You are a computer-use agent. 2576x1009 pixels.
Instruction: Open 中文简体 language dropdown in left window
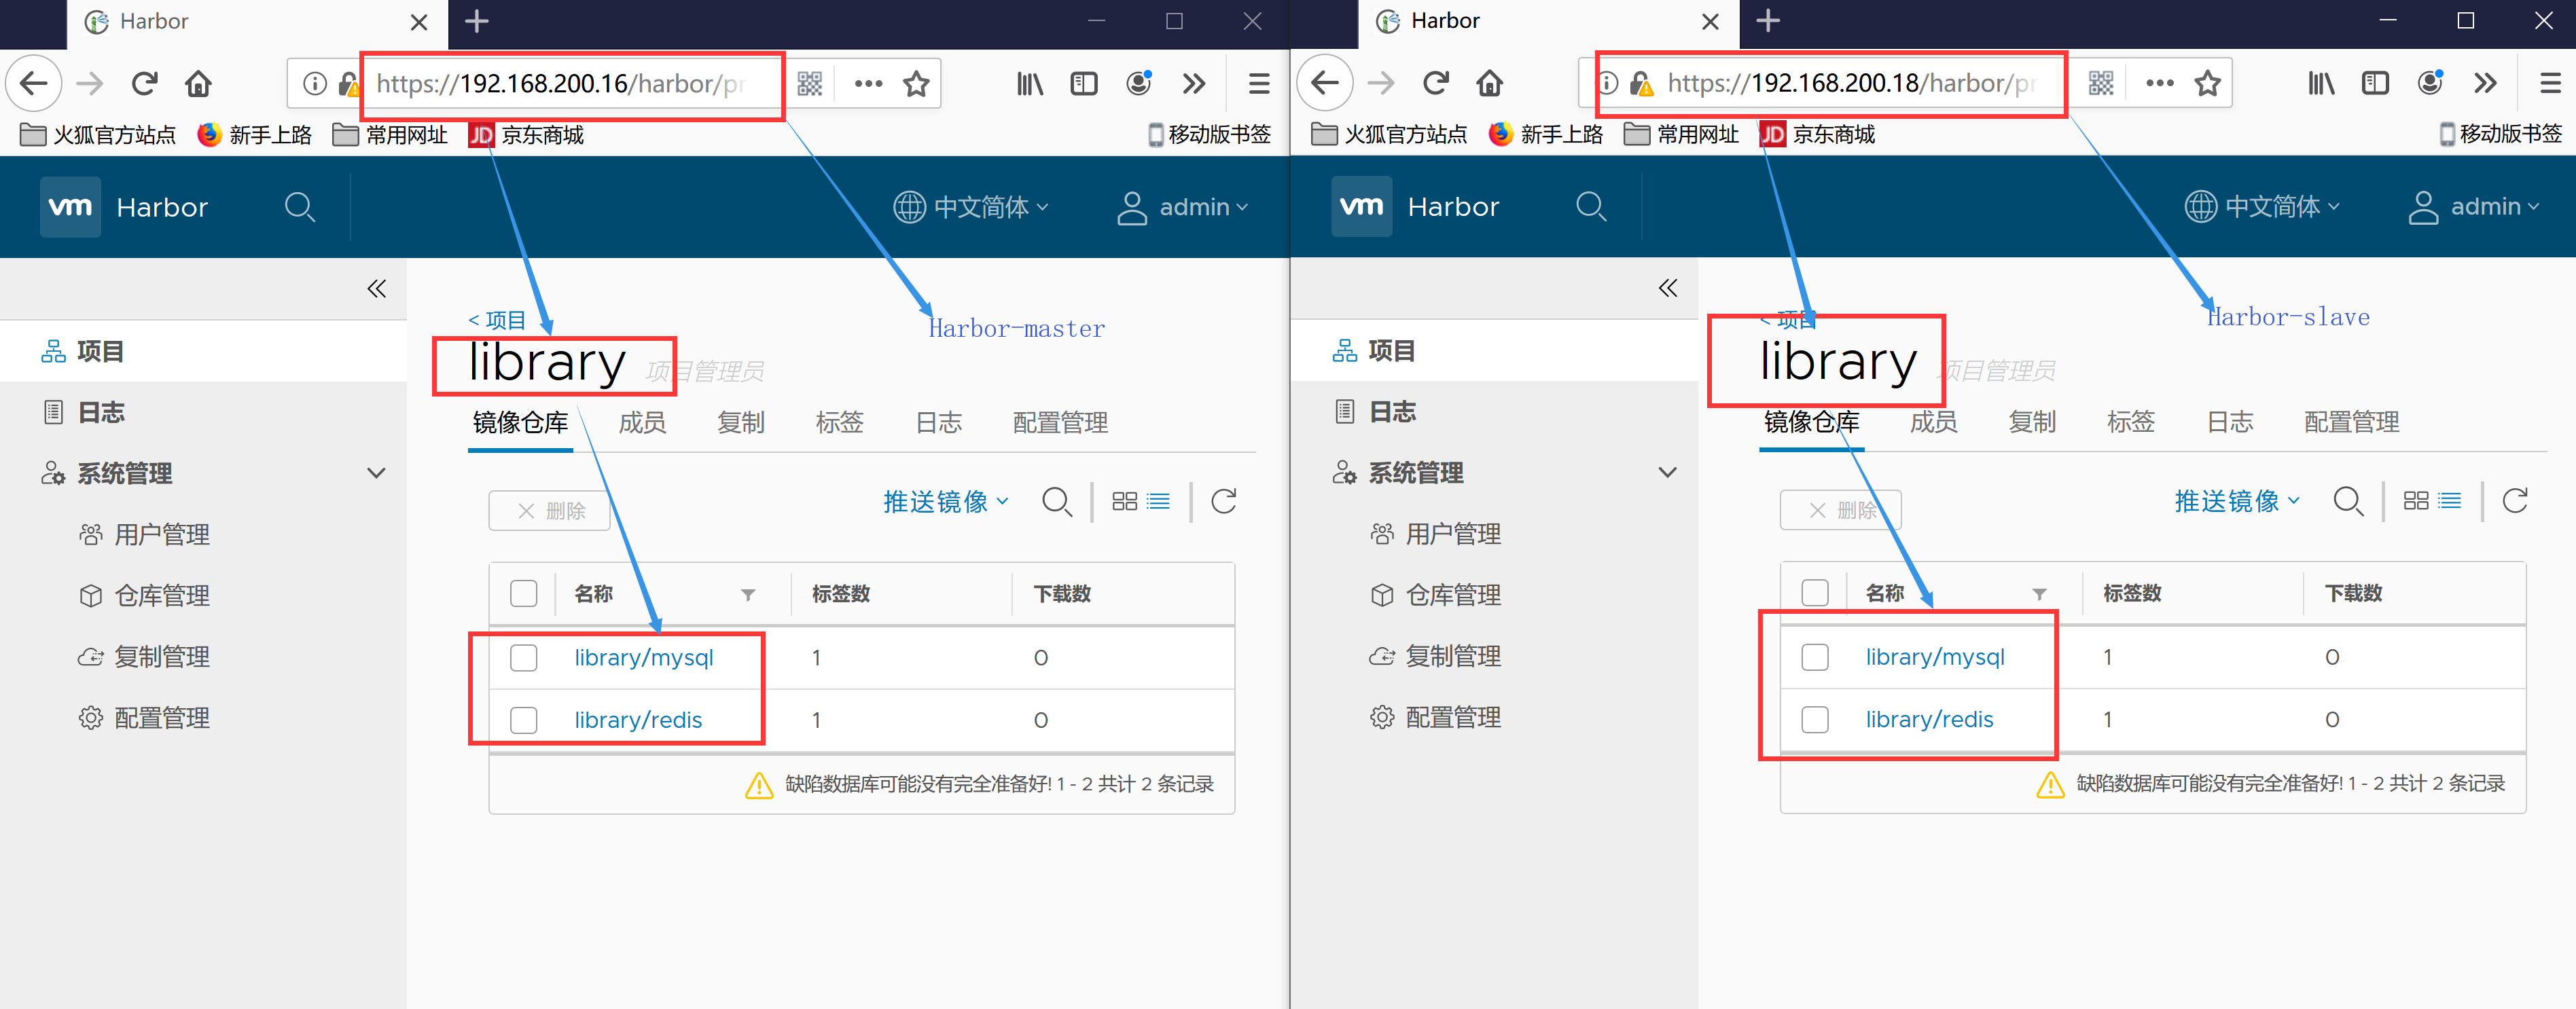(x=971, y=207)
